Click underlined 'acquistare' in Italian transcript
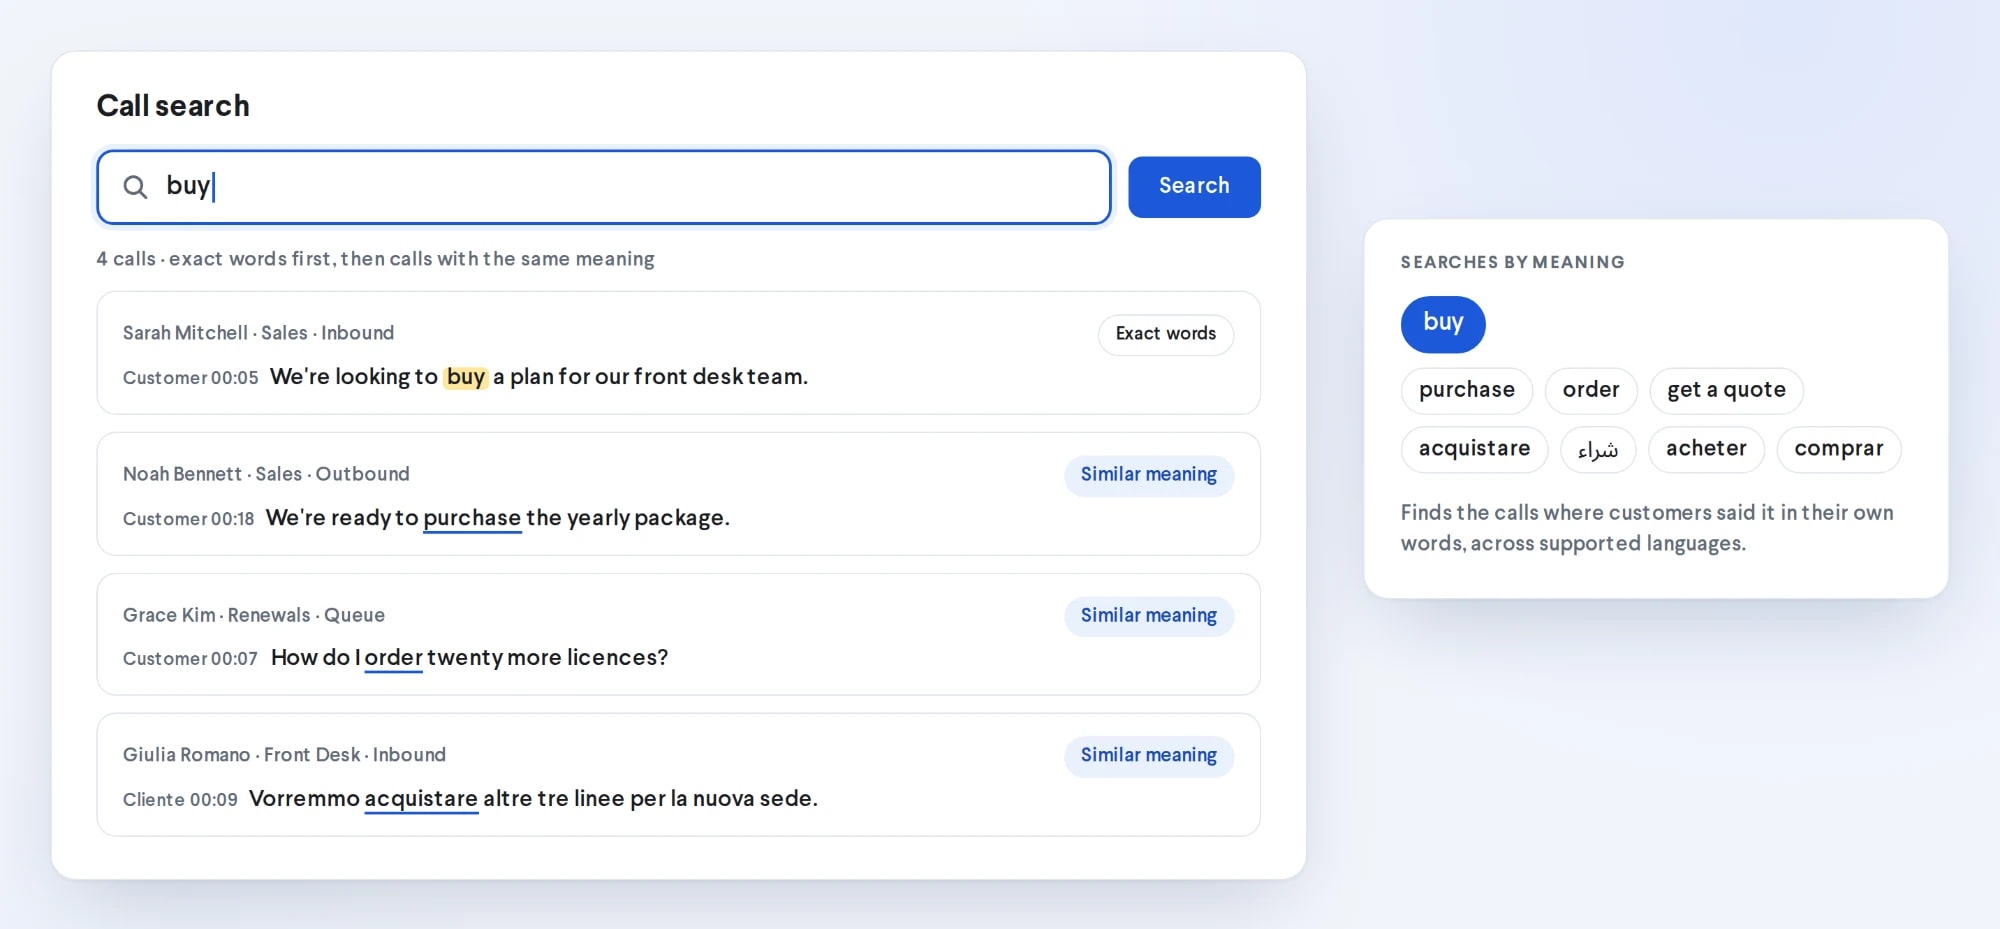This screenshot has width=2000, height=929. coord(421,799)
